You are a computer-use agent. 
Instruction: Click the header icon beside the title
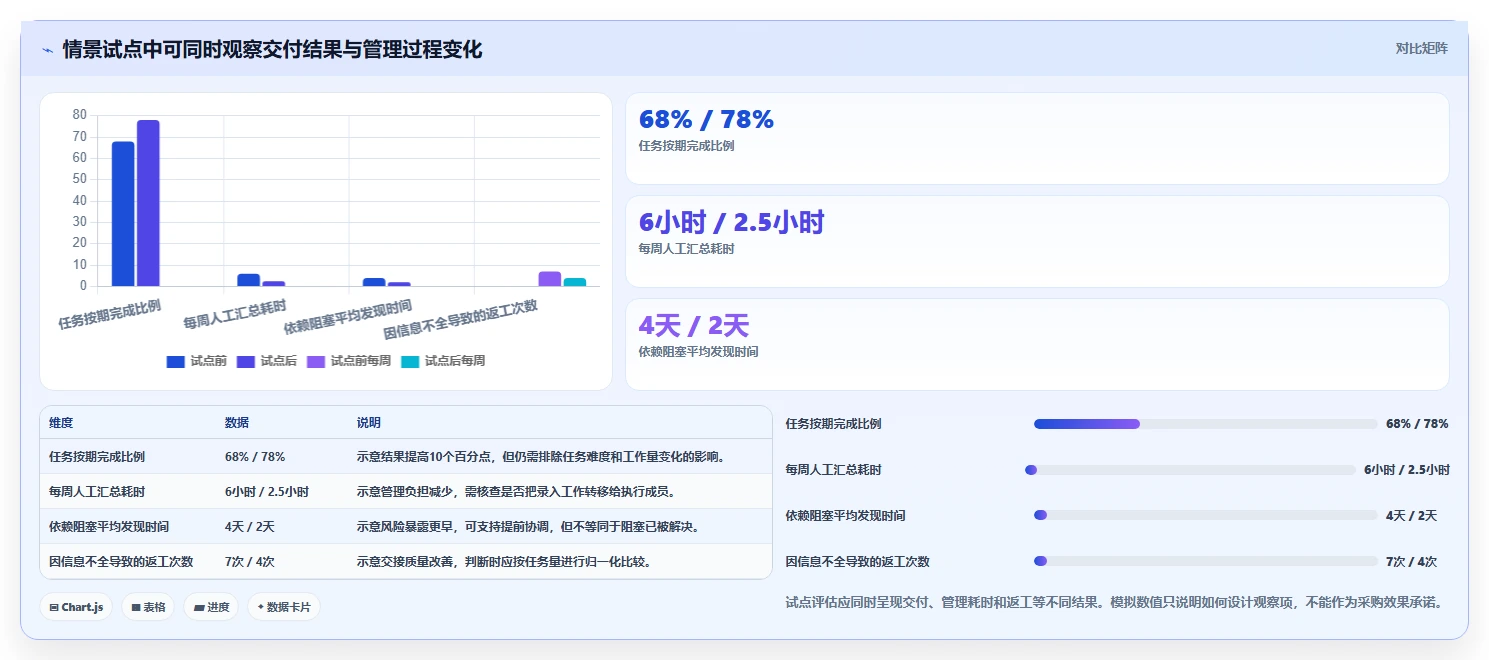(x=48, y=49)
